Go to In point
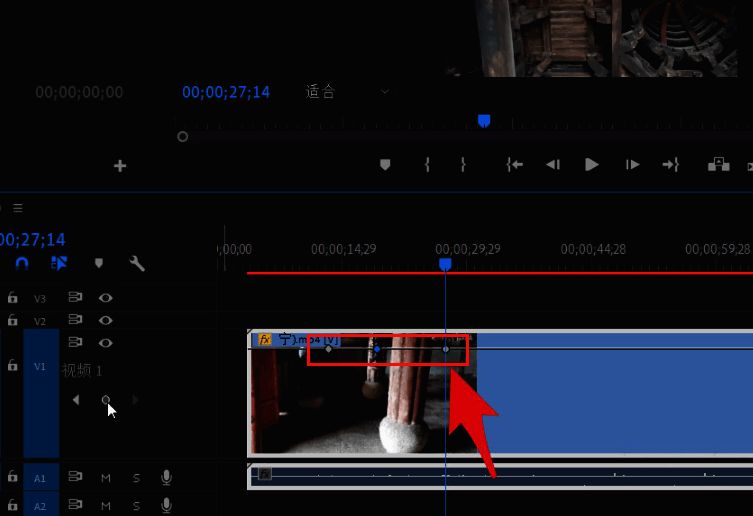The height and width of the screenshot is (516, 753). [514, 165]
